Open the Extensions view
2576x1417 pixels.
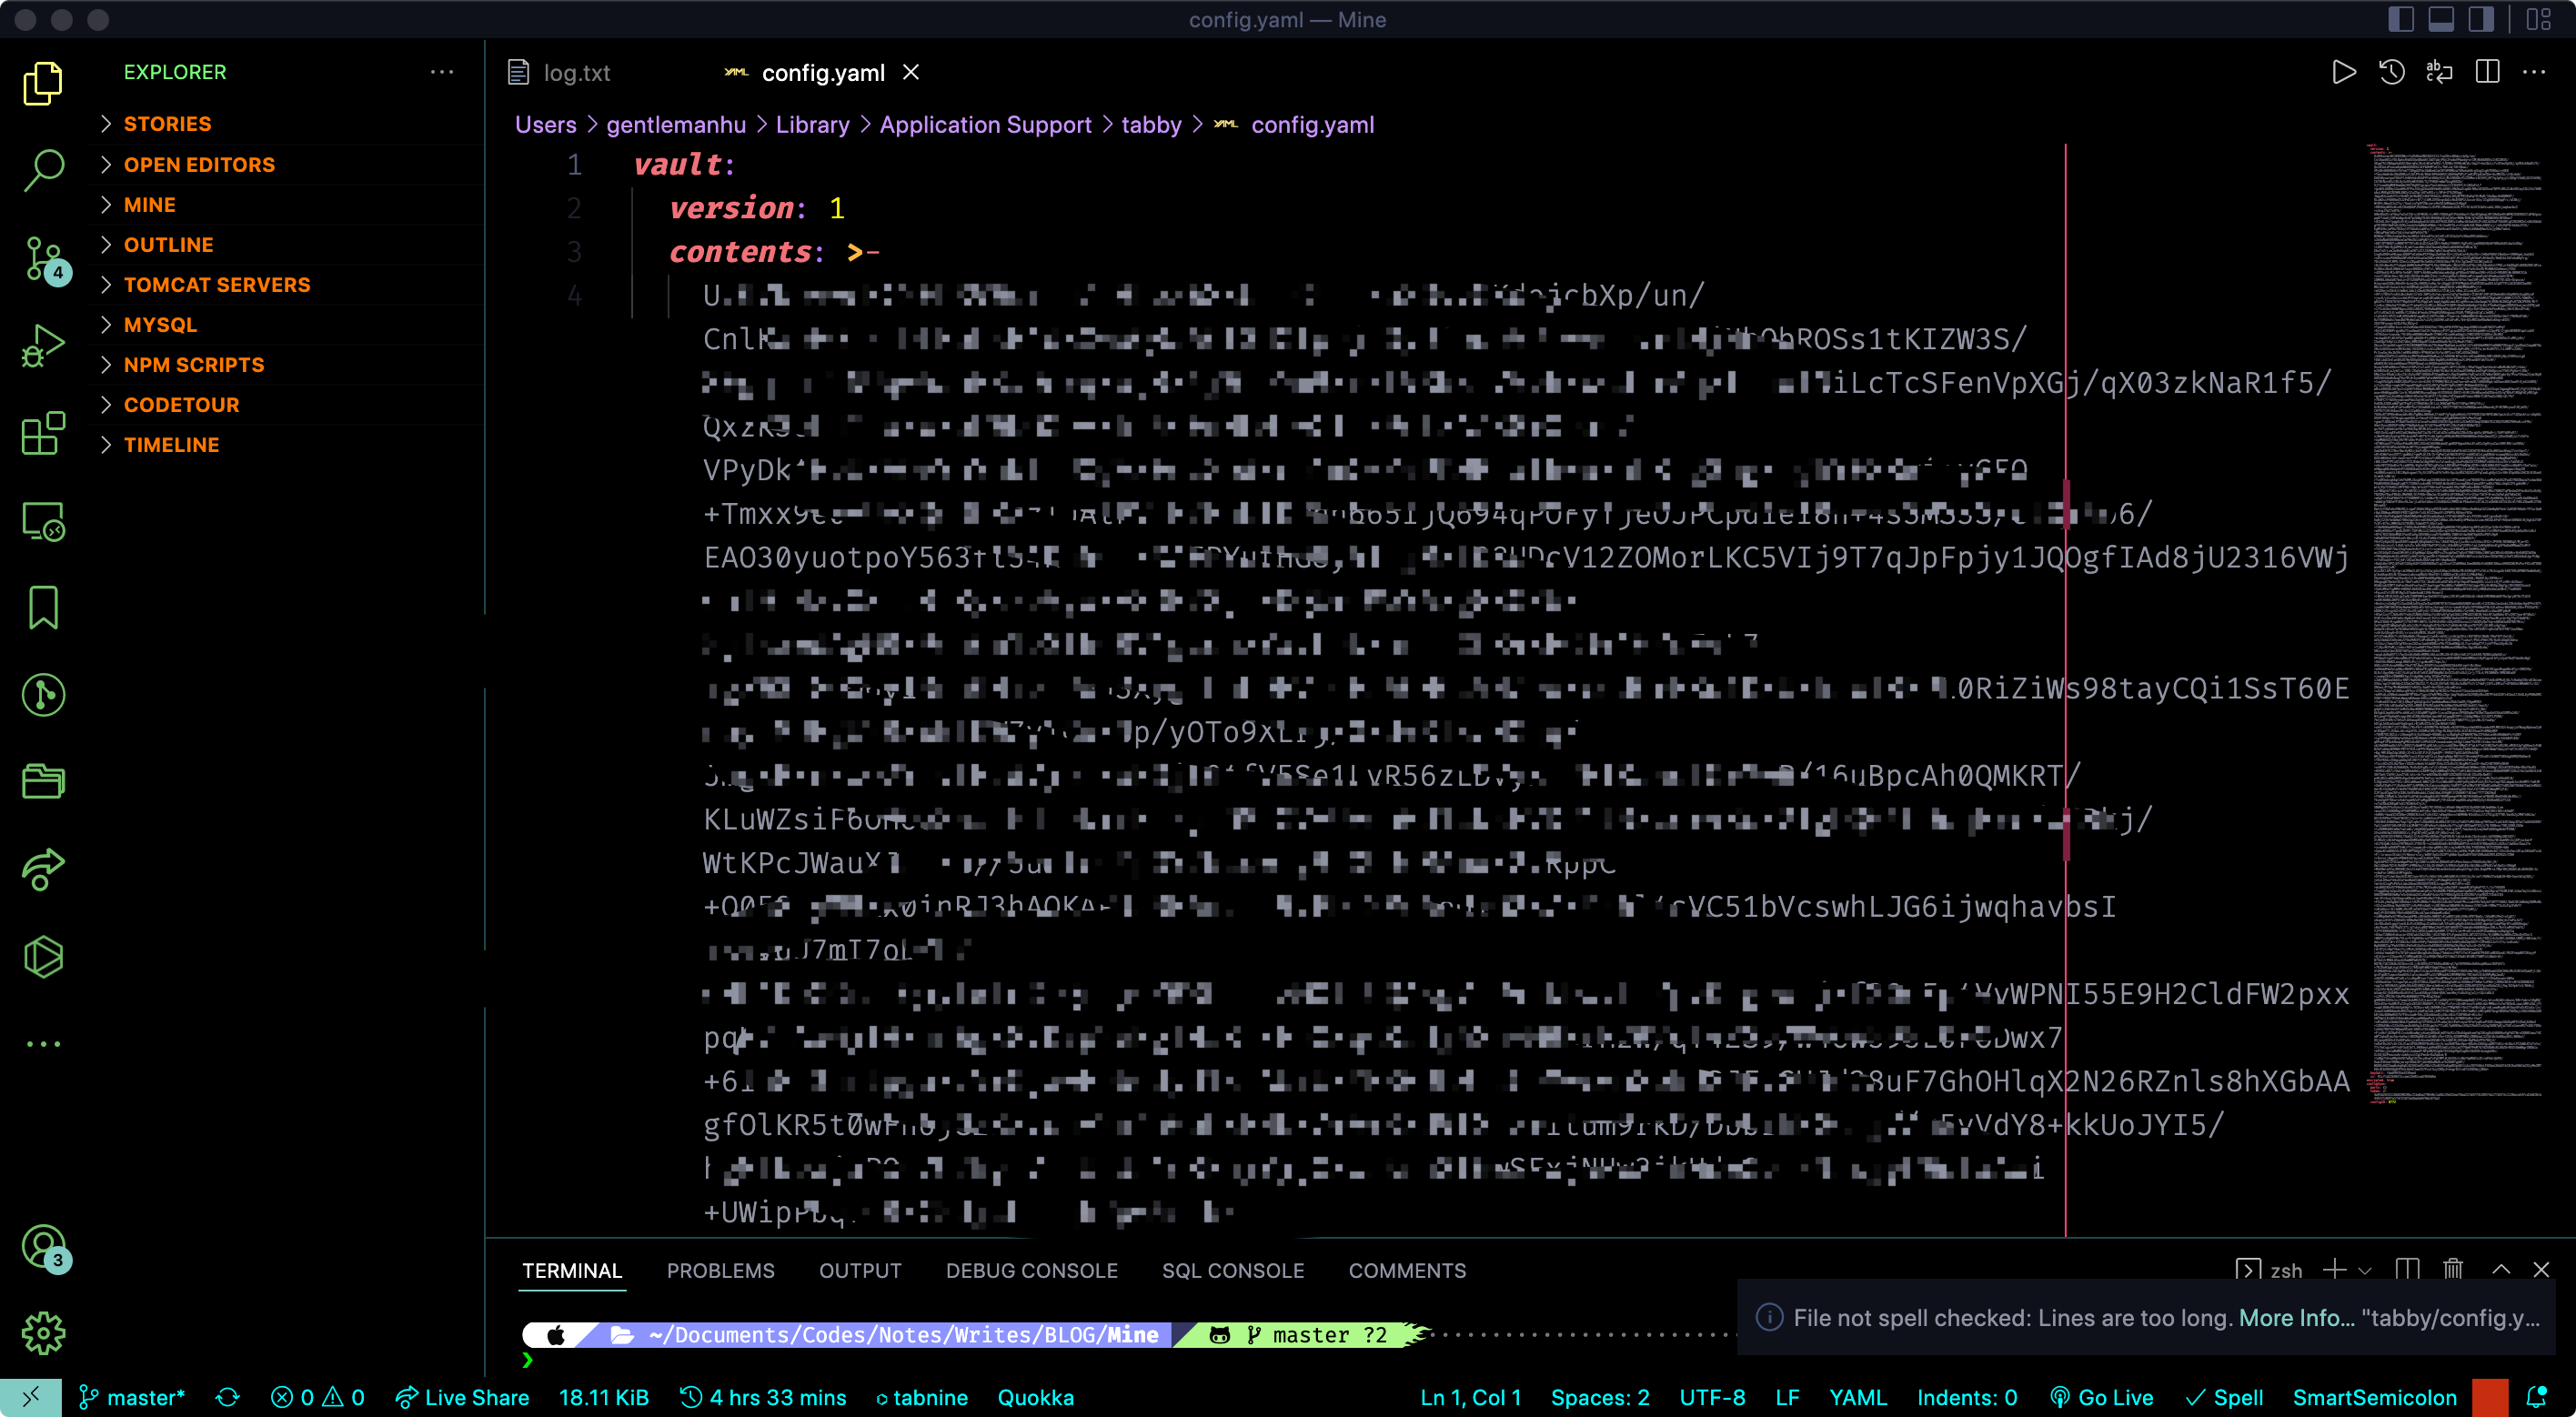click(x=43, y=434)
